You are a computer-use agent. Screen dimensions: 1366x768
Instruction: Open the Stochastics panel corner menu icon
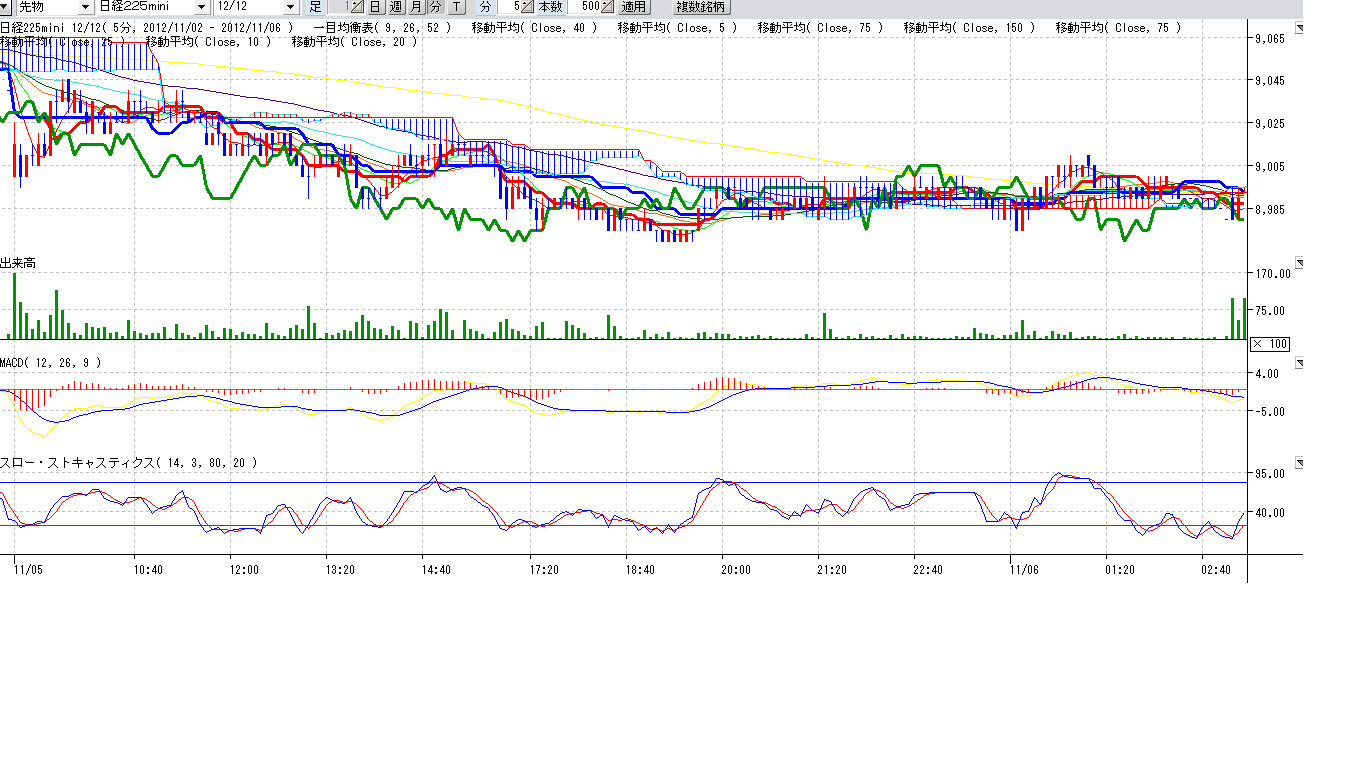pyautogui.click(x=1299, y=463)
